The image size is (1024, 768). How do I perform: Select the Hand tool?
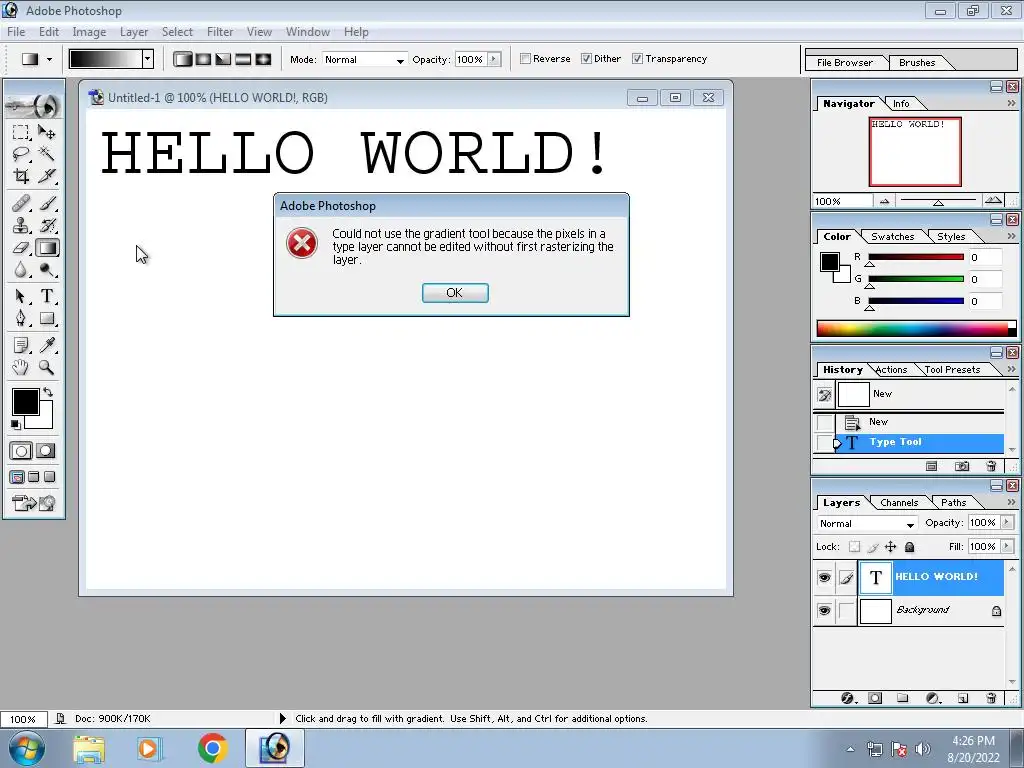[x=21, y=368]
